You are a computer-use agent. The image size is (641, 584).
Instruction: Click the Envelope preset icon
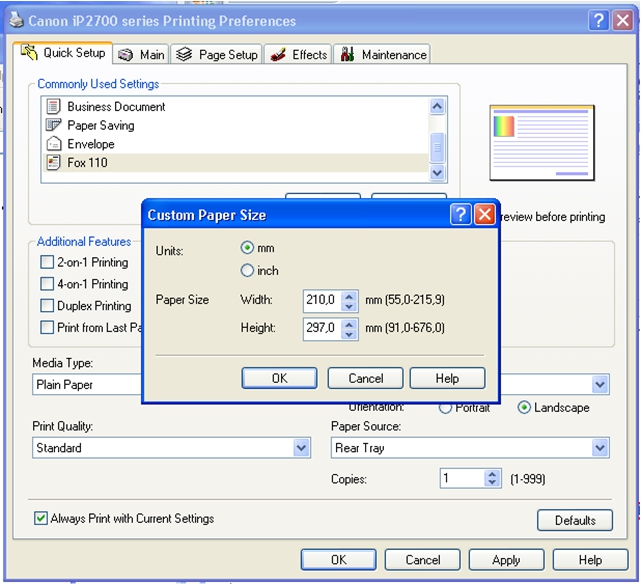click(x=54, y=144)
